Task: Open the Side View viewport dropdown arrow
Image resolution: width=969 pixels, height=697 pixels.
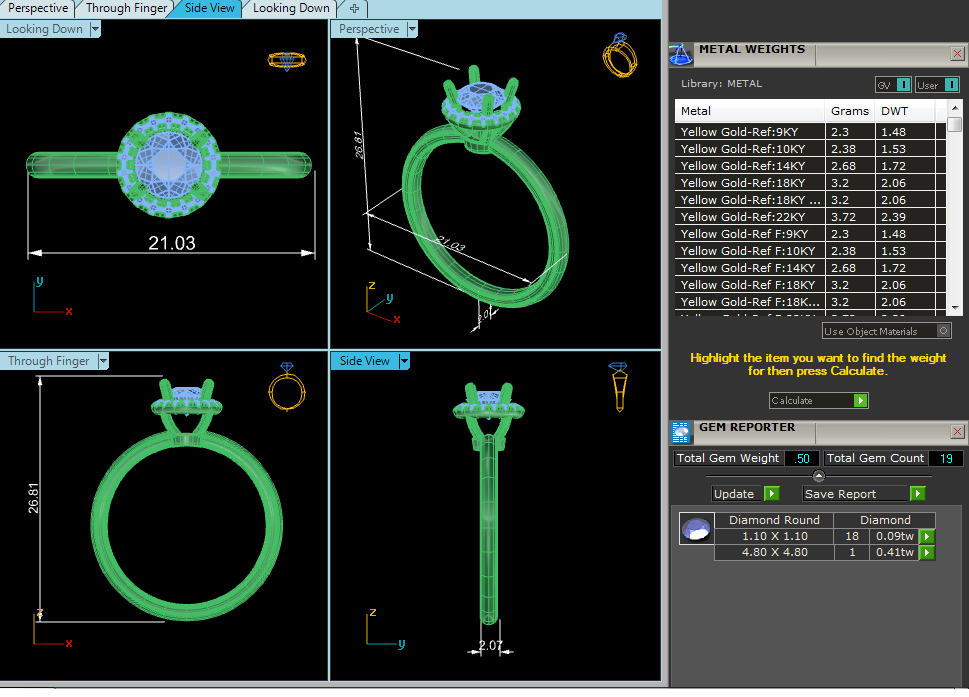Action: pos(404,361)
